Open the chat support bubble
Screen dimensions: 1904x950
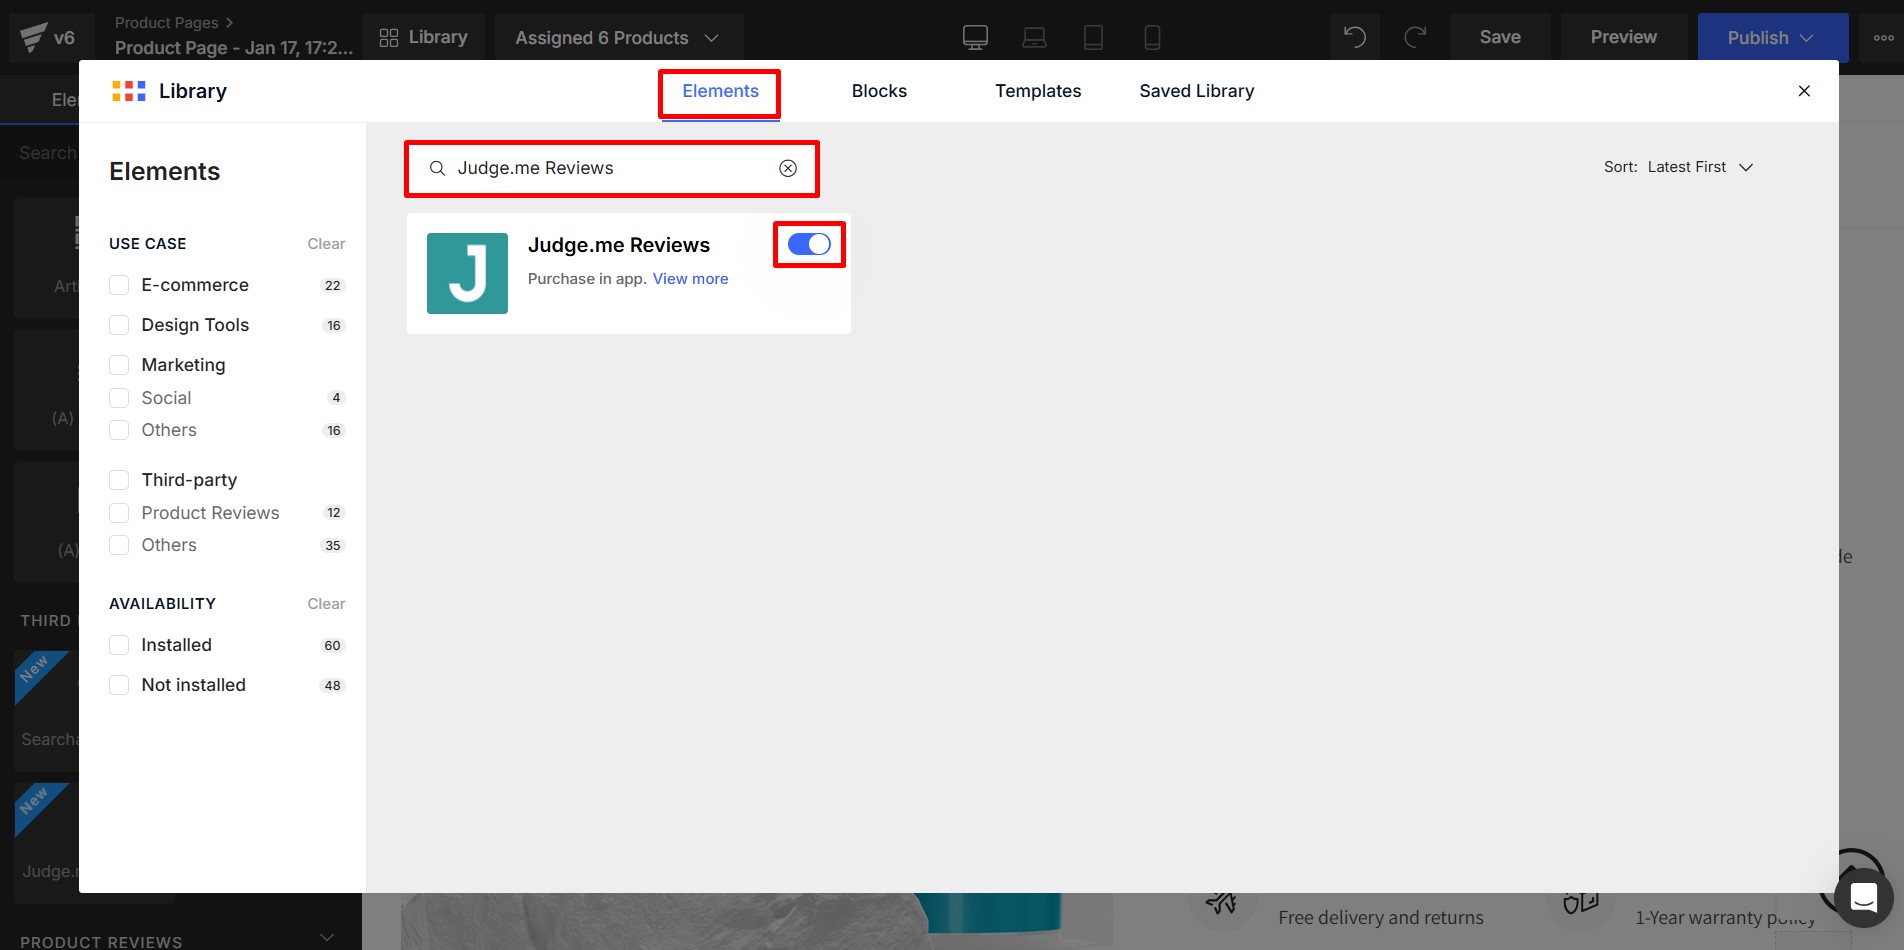(x=1863, y=897)
